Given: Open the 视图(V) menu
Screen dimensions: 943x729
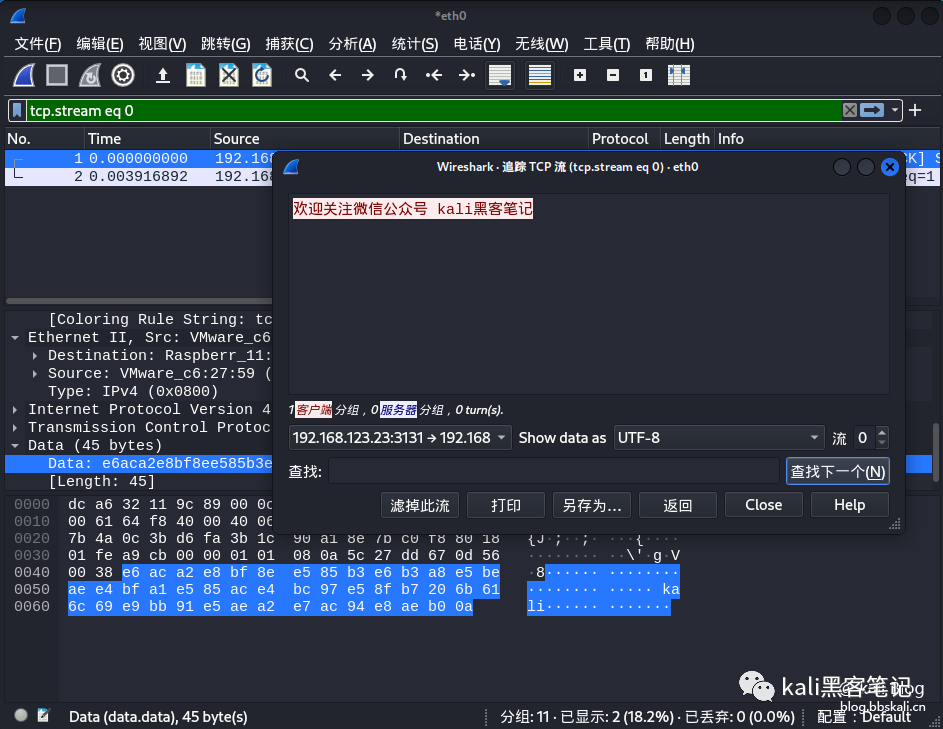Looking at the screenshot, I should (x=162, y=44).
